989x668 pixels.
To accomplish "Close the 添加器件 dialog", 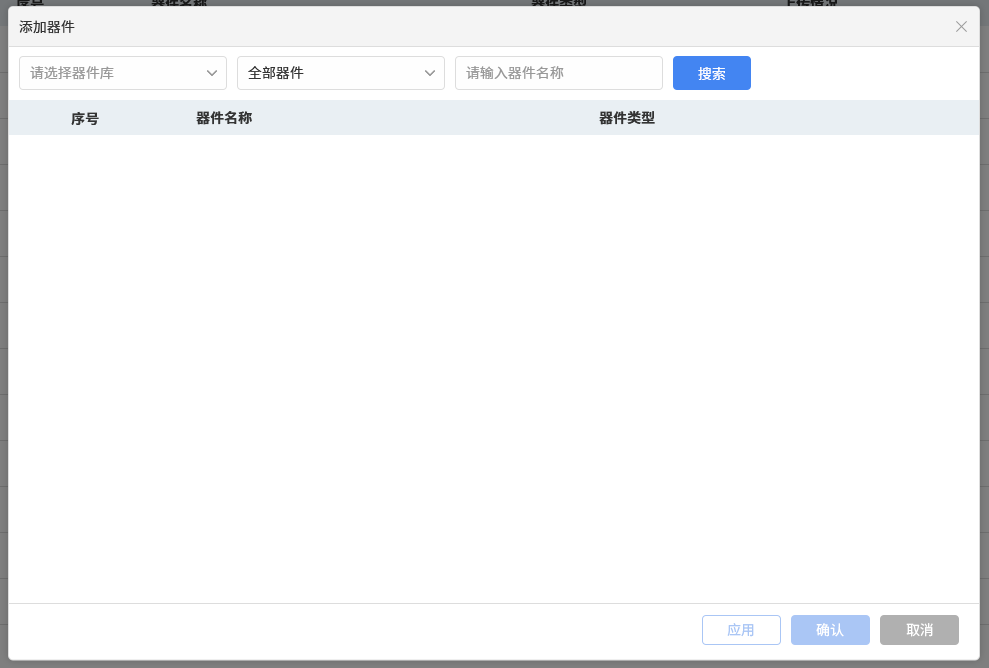I will pyautogui.click(x=961, y=26).
